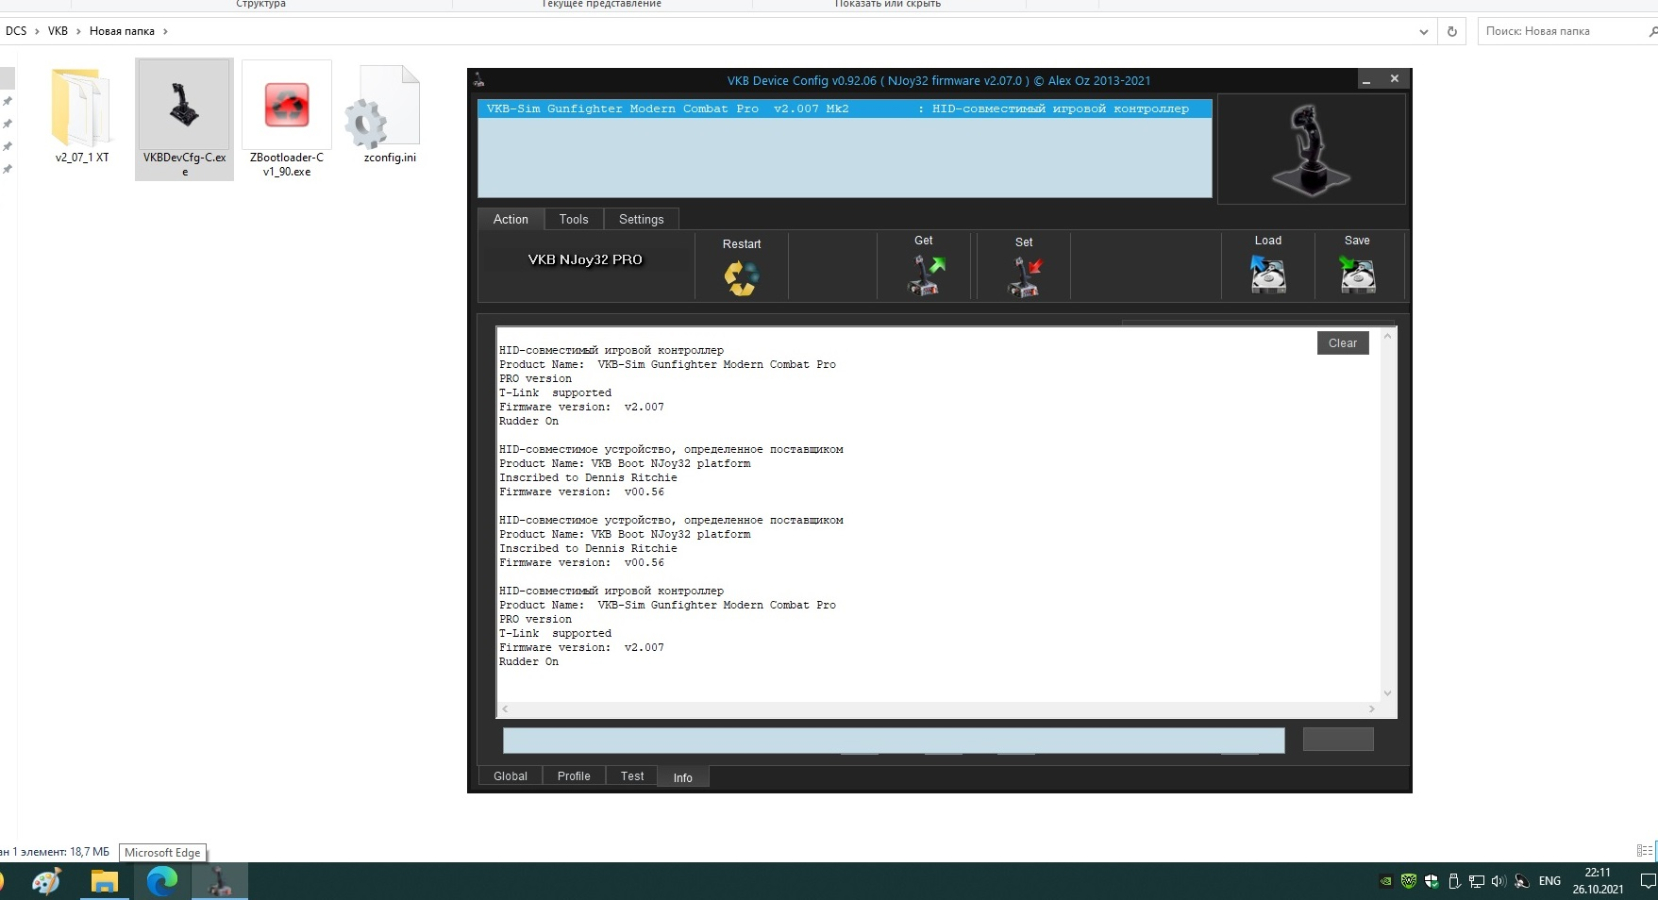
Task: Click the small app icon in VKB title bar
Action: click(x=479, y=80)
